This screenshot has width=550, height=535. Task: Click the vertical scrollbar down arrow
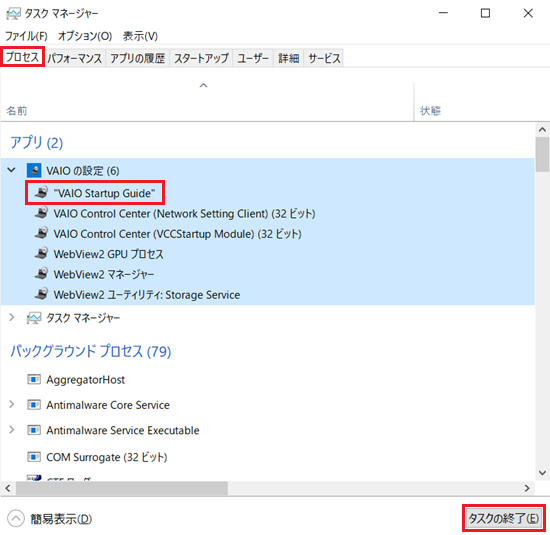click(542, 473)
